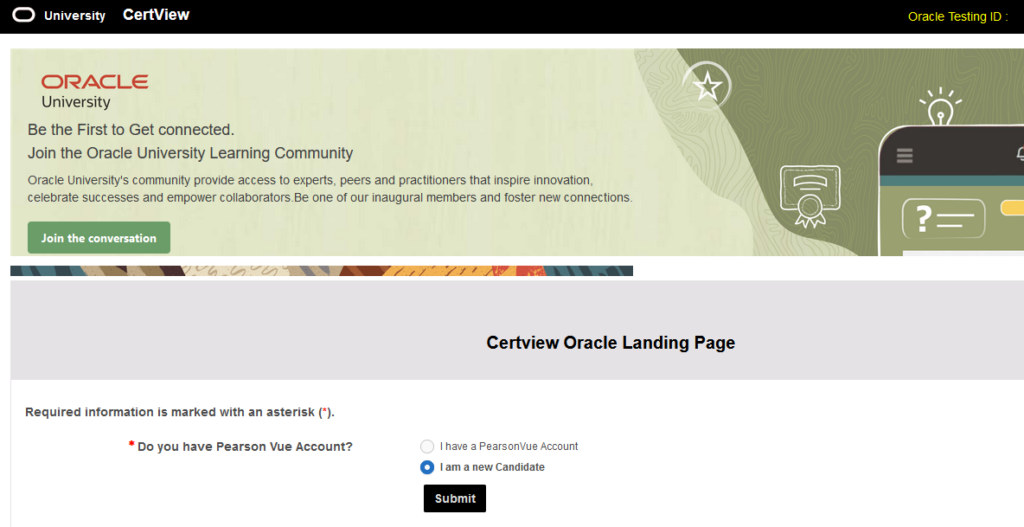Screen dimensions: 1024x527
Task: Click the colorful patterned strip below banner
Action: coord(321,270)
